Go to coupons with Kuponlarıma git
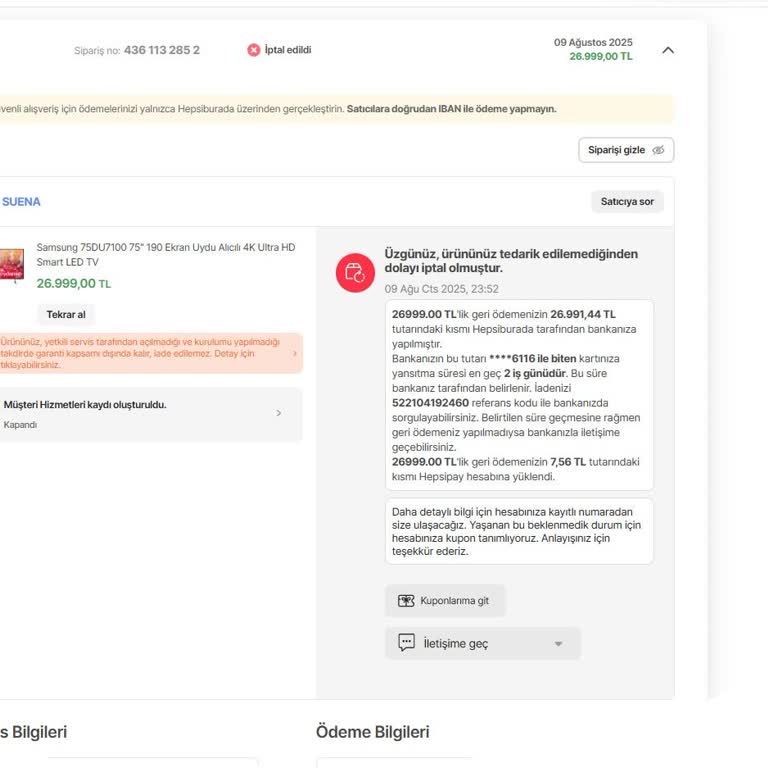The image size is (768, 768). click(x=445, y=600)
